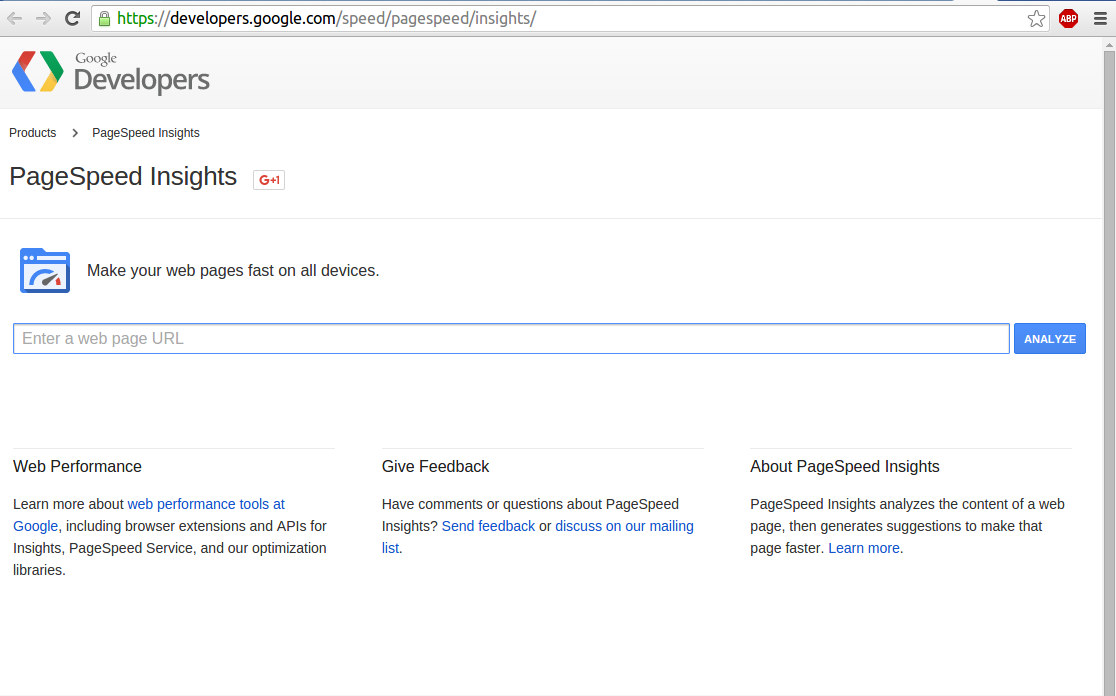Viewport: 1116px width, 696px height.
Task: Click the Send feedback link
Action: tap(488, 526)
